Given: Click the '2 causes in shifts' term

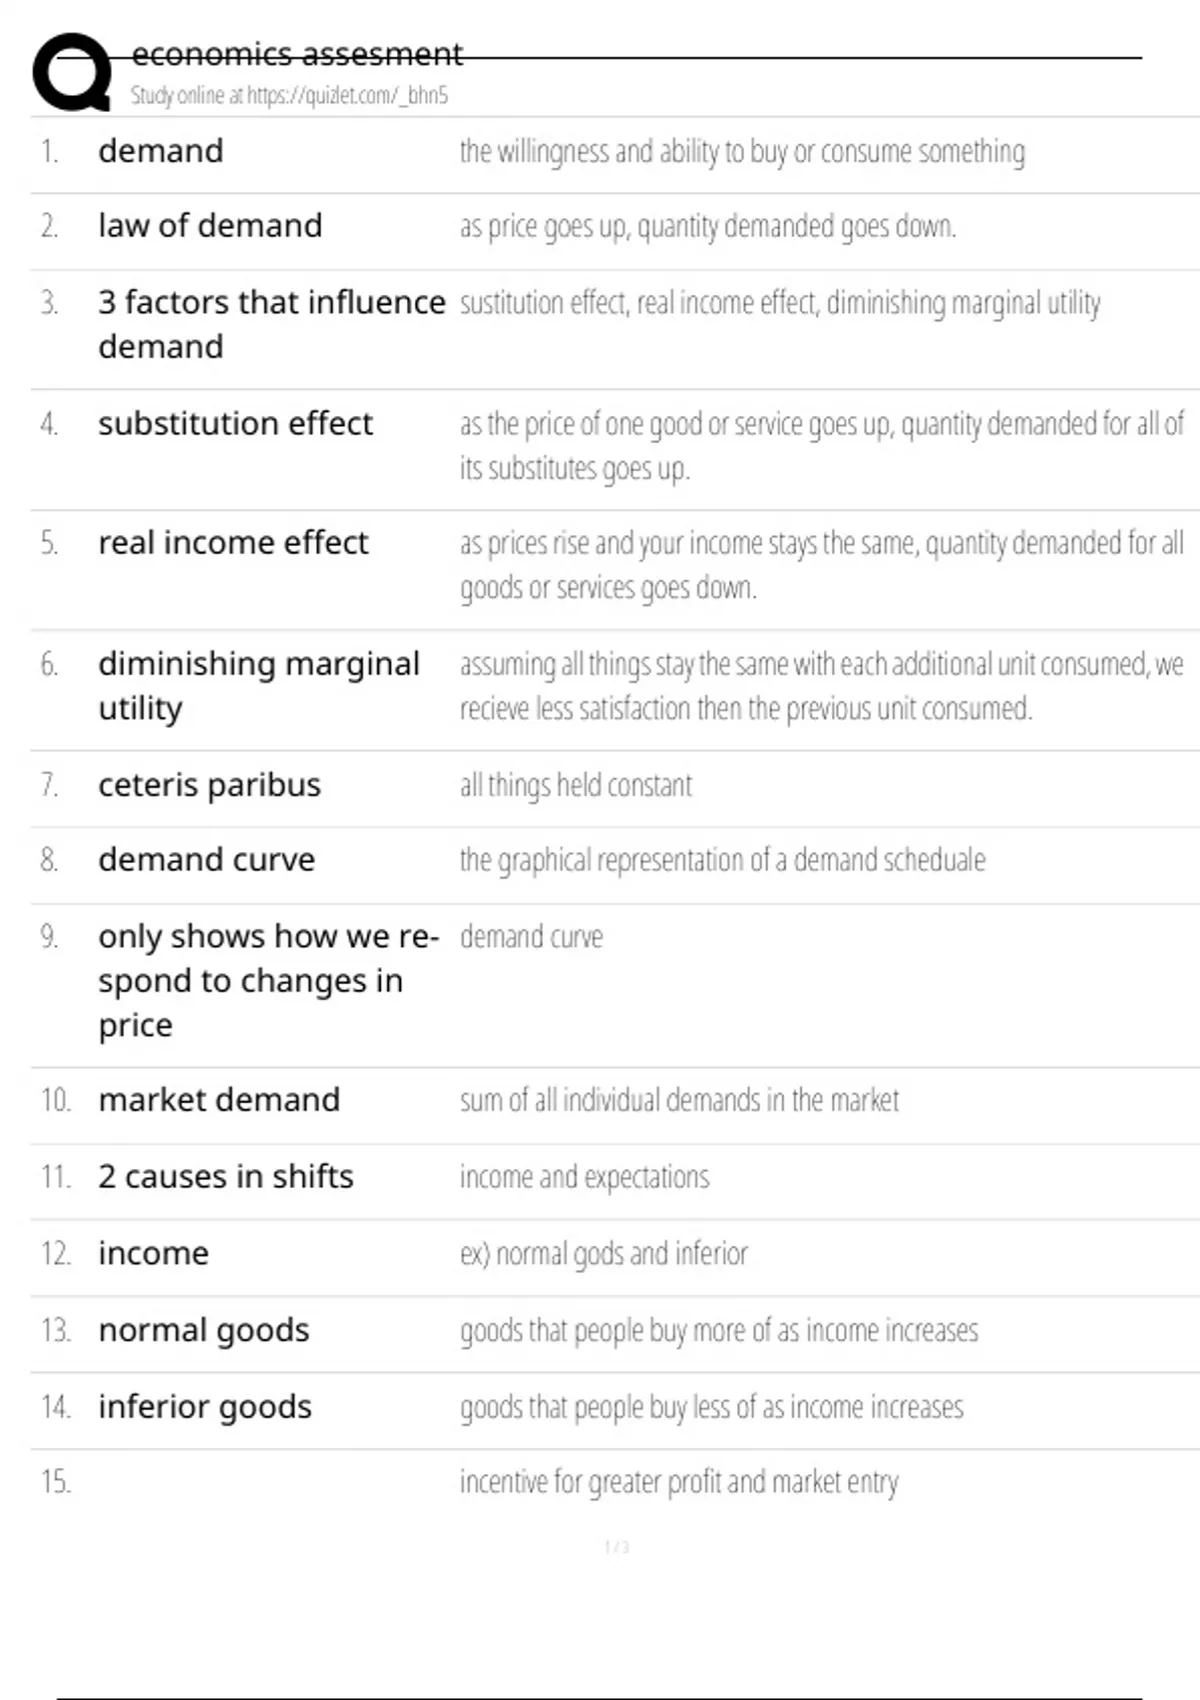Looking at the screenshot, I should pos(226,1177).
